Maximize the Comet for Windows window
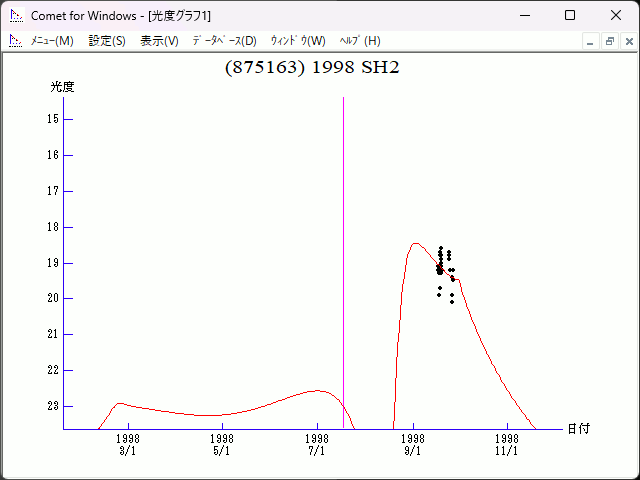This screenshot has width=640, height=480. [x=570, y=16]
